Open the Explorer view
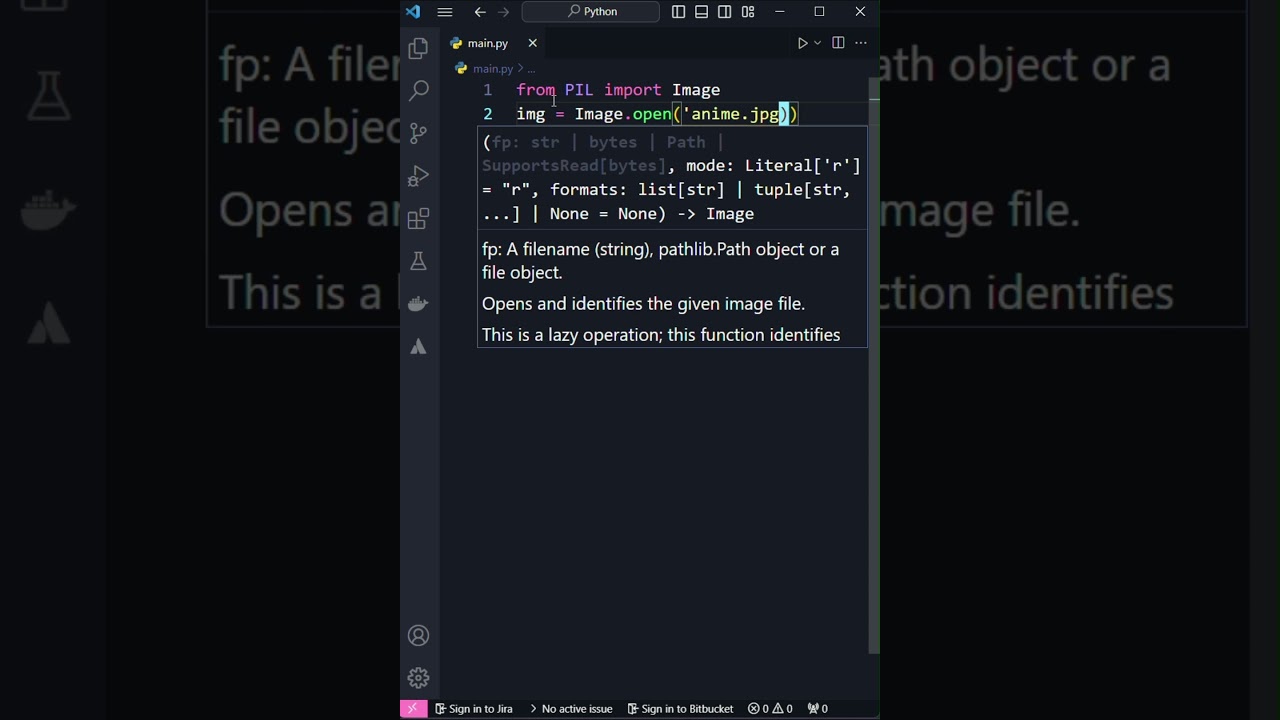This screenshot has width=1280, height=720. (x=418, y=48)
